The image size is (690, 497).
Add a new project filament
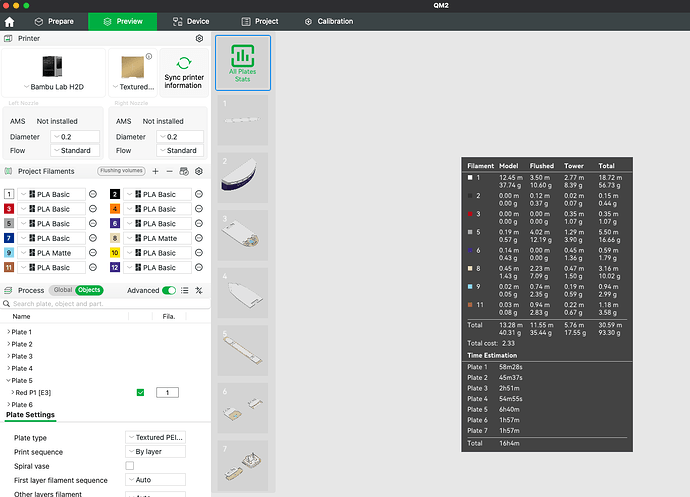(155, 171)
